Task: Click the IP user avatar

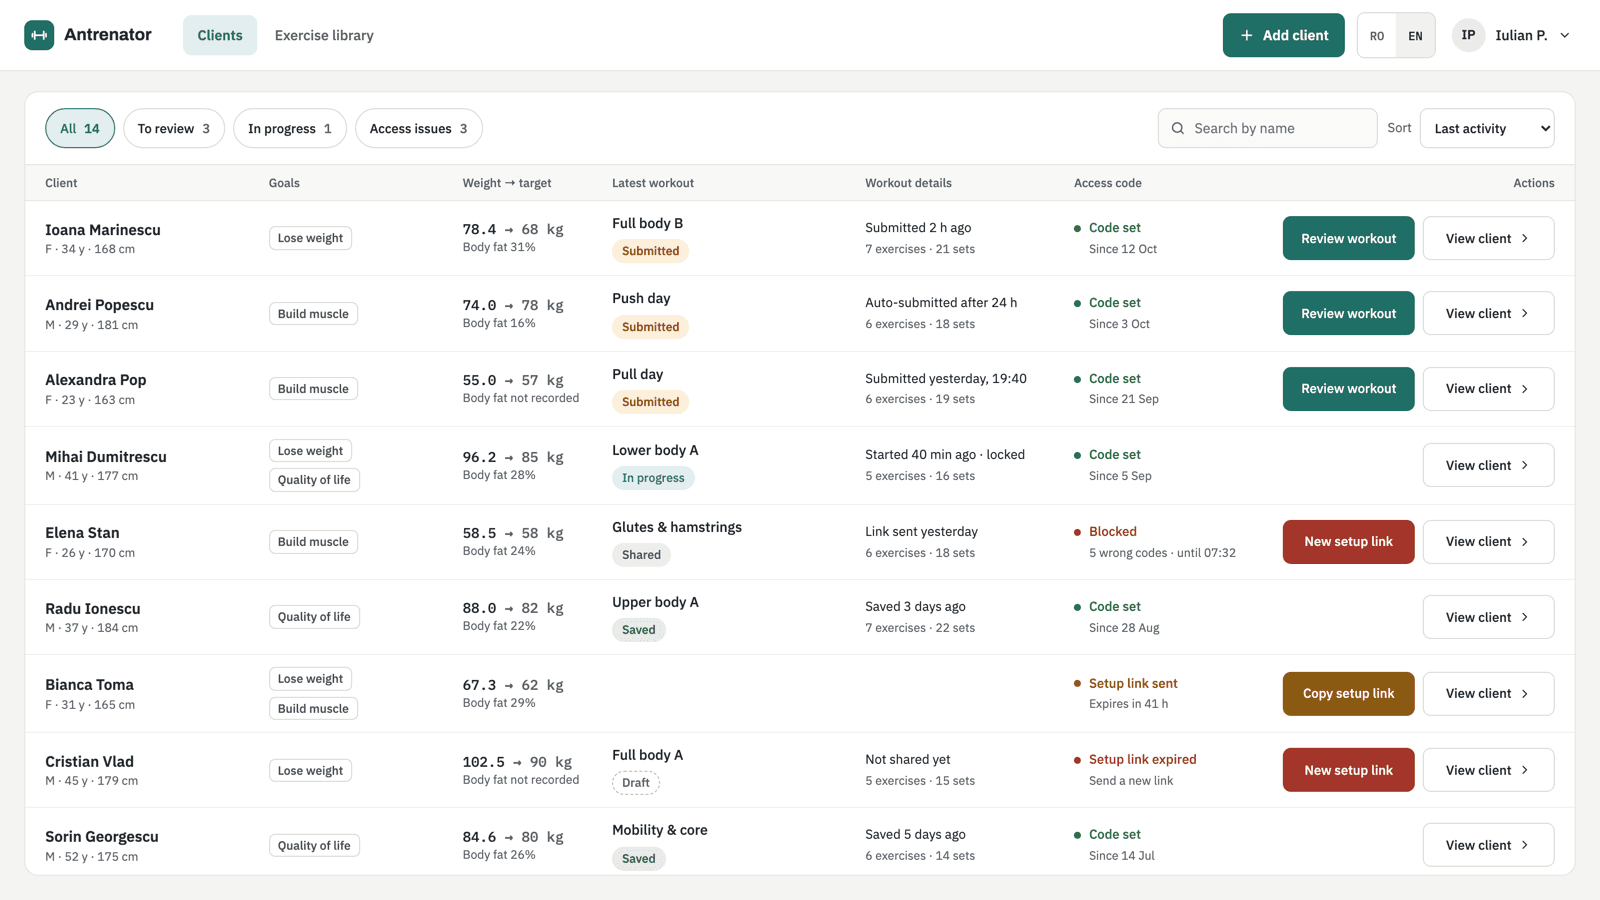Action: click(x=1468, y=35)
